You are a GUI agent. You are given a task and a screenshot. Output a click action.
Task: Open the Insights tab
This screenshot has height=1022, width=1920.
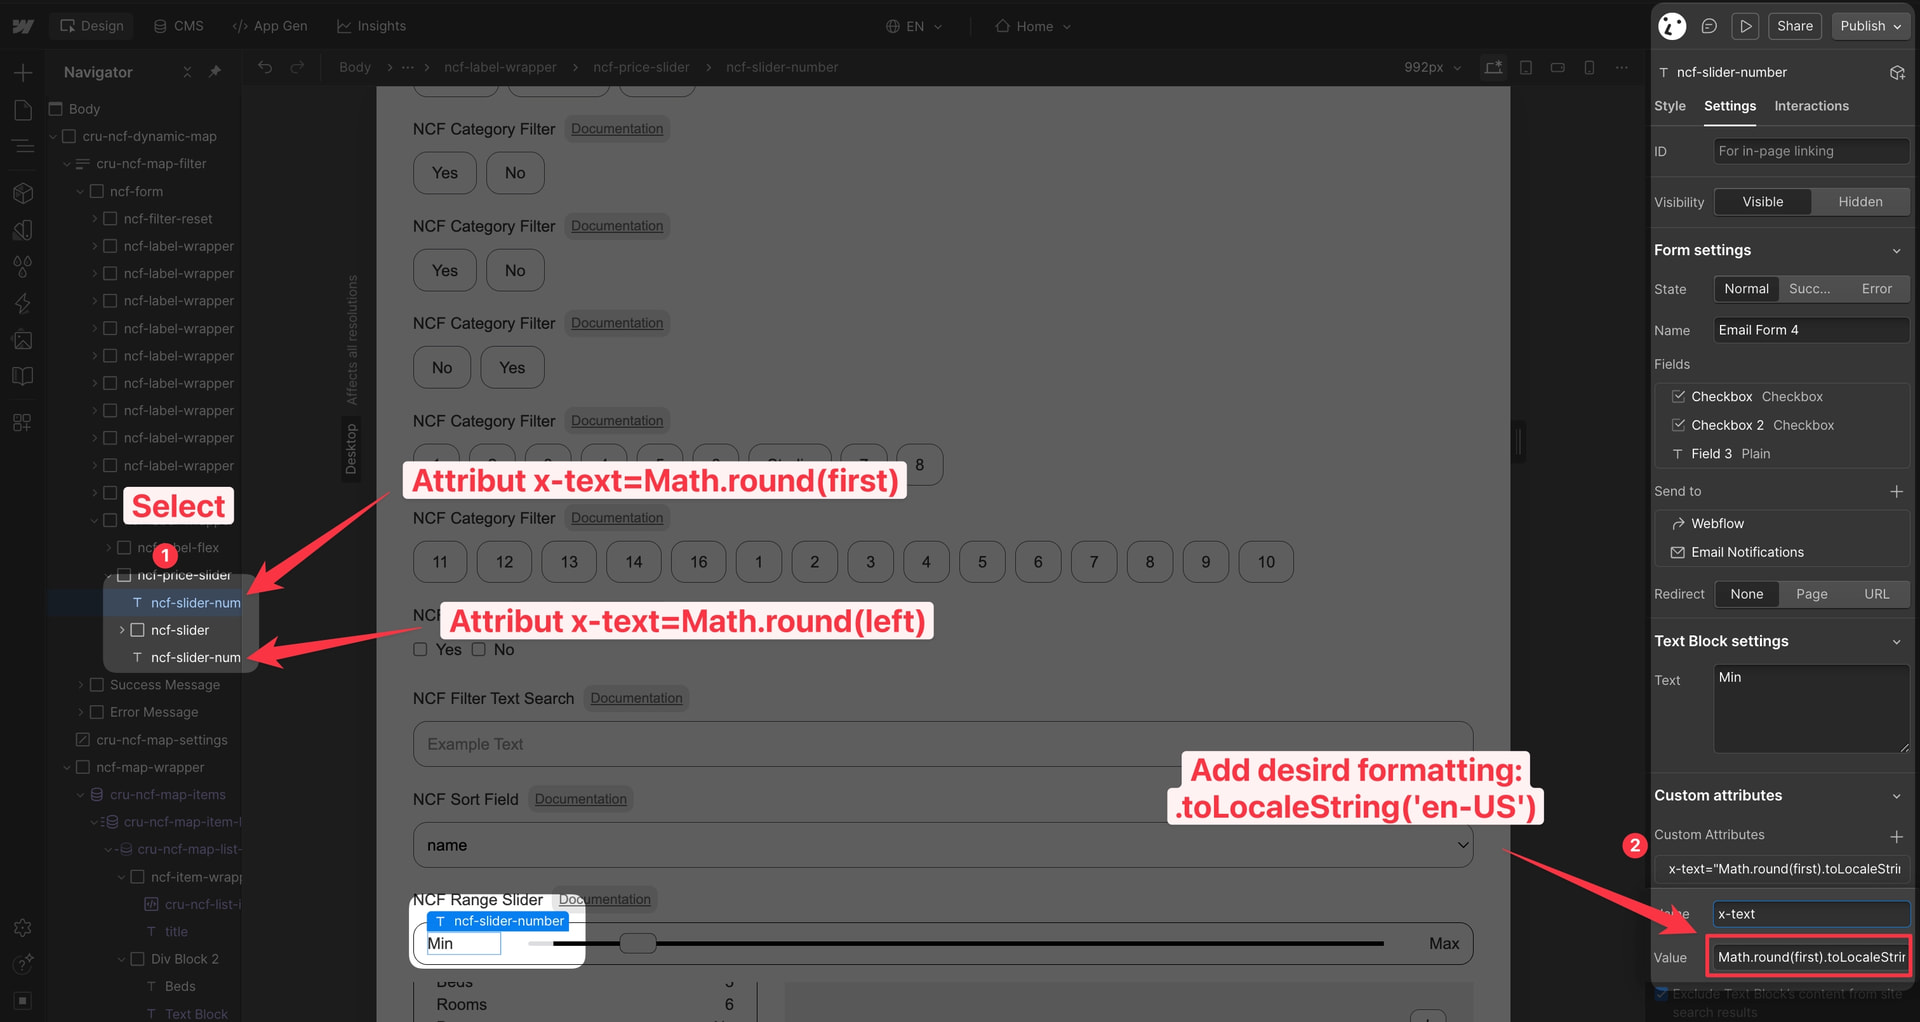click(371, 26)
